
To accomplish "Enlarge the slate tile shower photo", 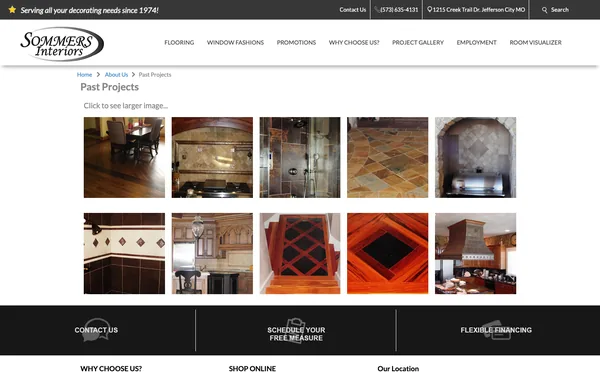I will pyautogui.click(x=300, y=157).
